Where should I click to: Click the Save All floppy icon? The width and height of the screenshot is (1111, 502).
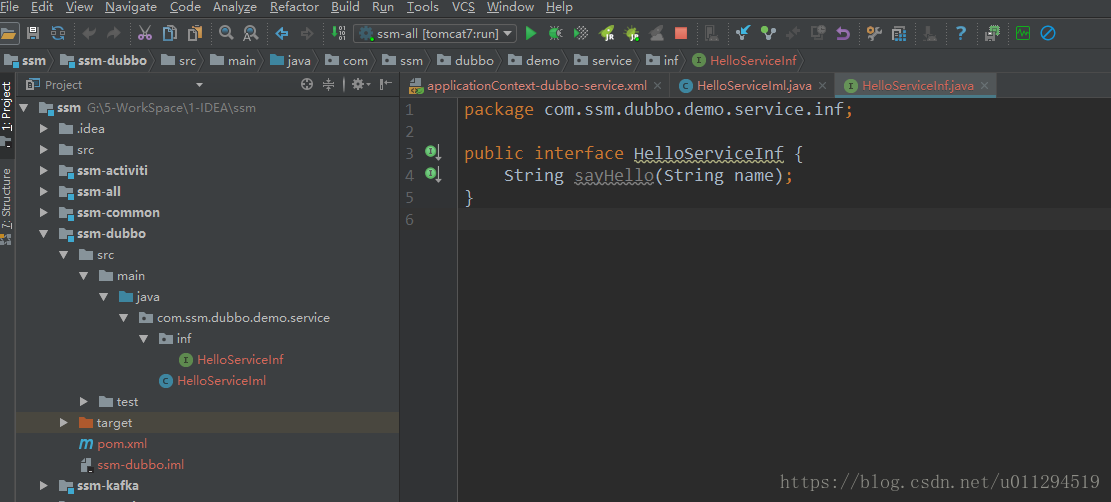pos(33,33)
